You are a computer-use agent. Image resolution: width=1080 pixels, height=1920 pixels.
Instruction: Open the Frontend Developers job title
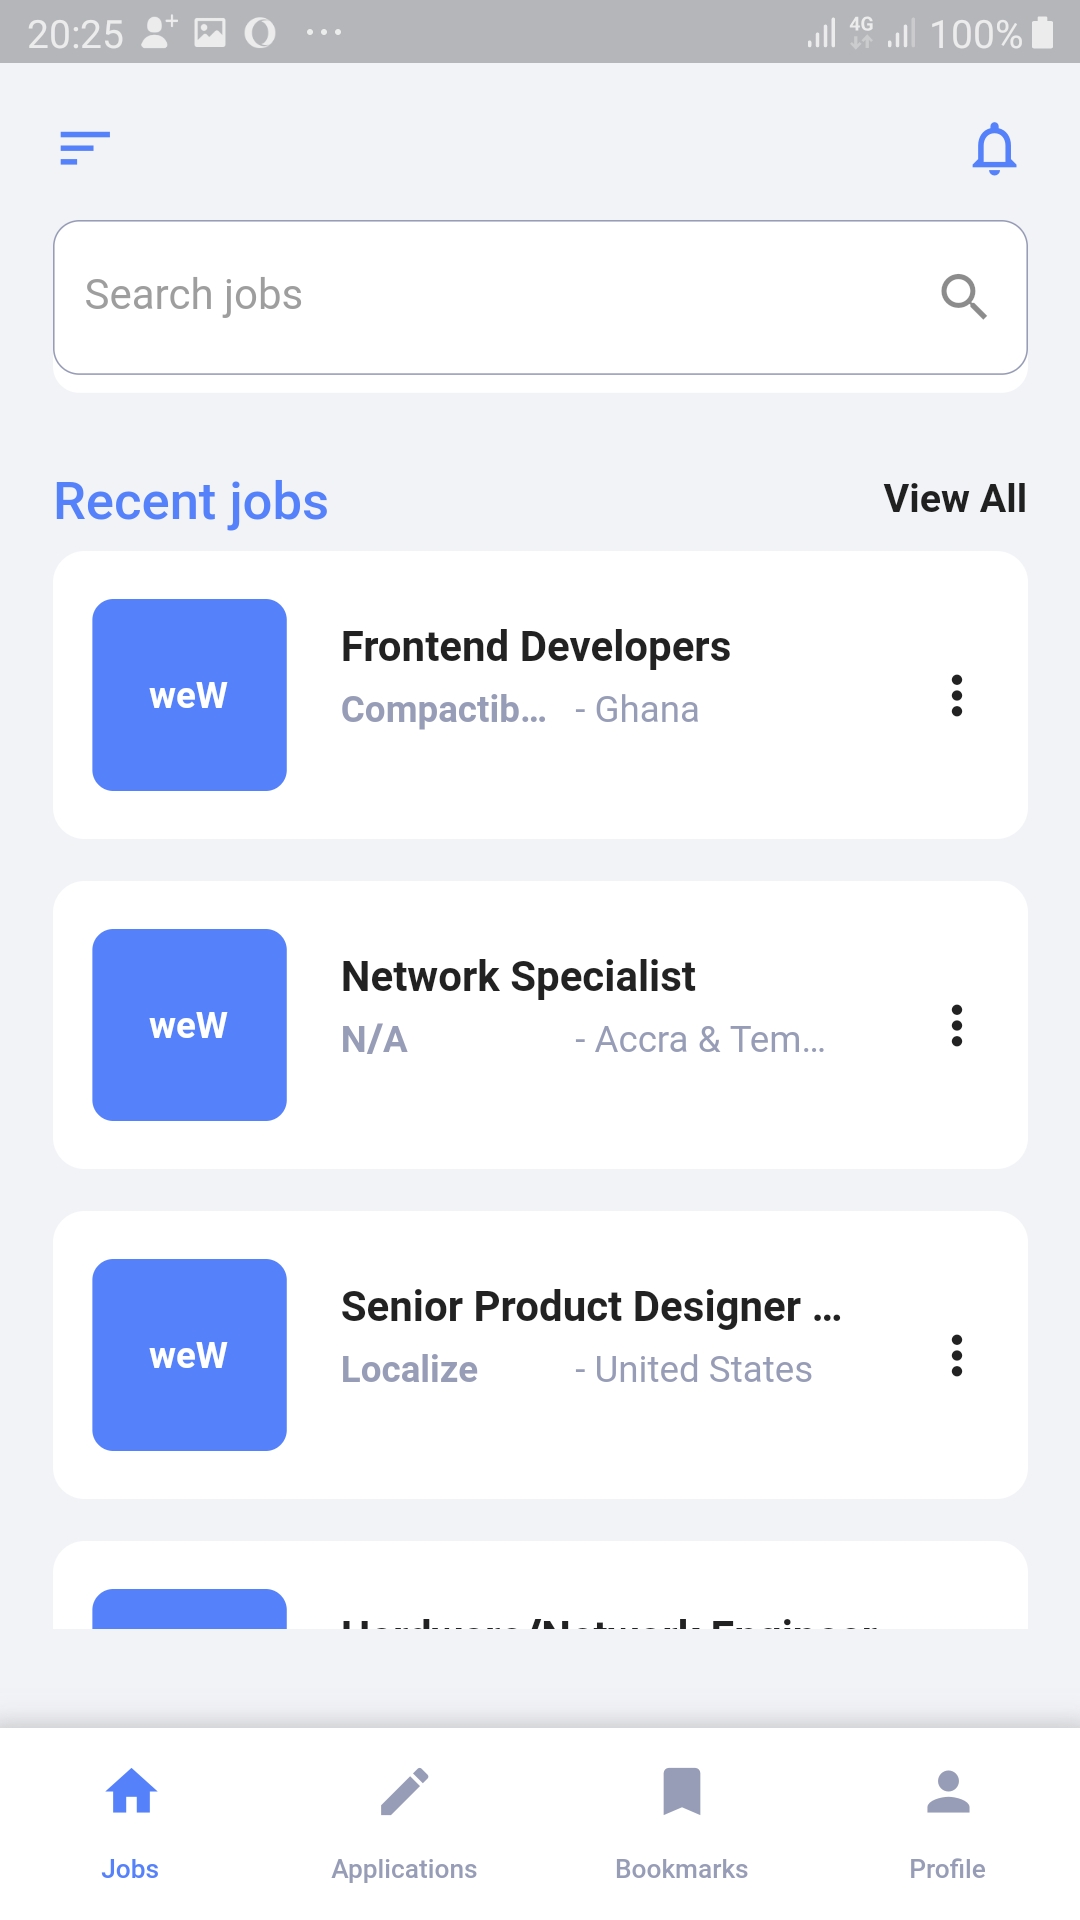pos(536,647)
